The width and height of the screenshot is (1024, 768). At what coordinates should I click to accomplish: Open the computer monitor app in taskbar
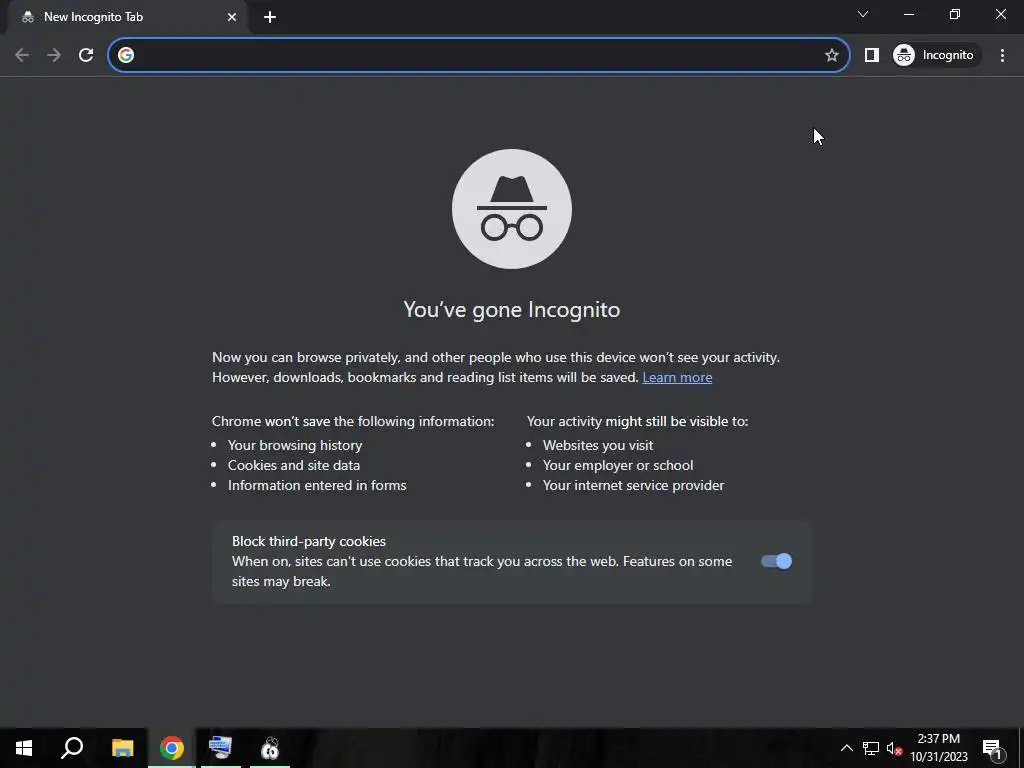pos(221,748)
